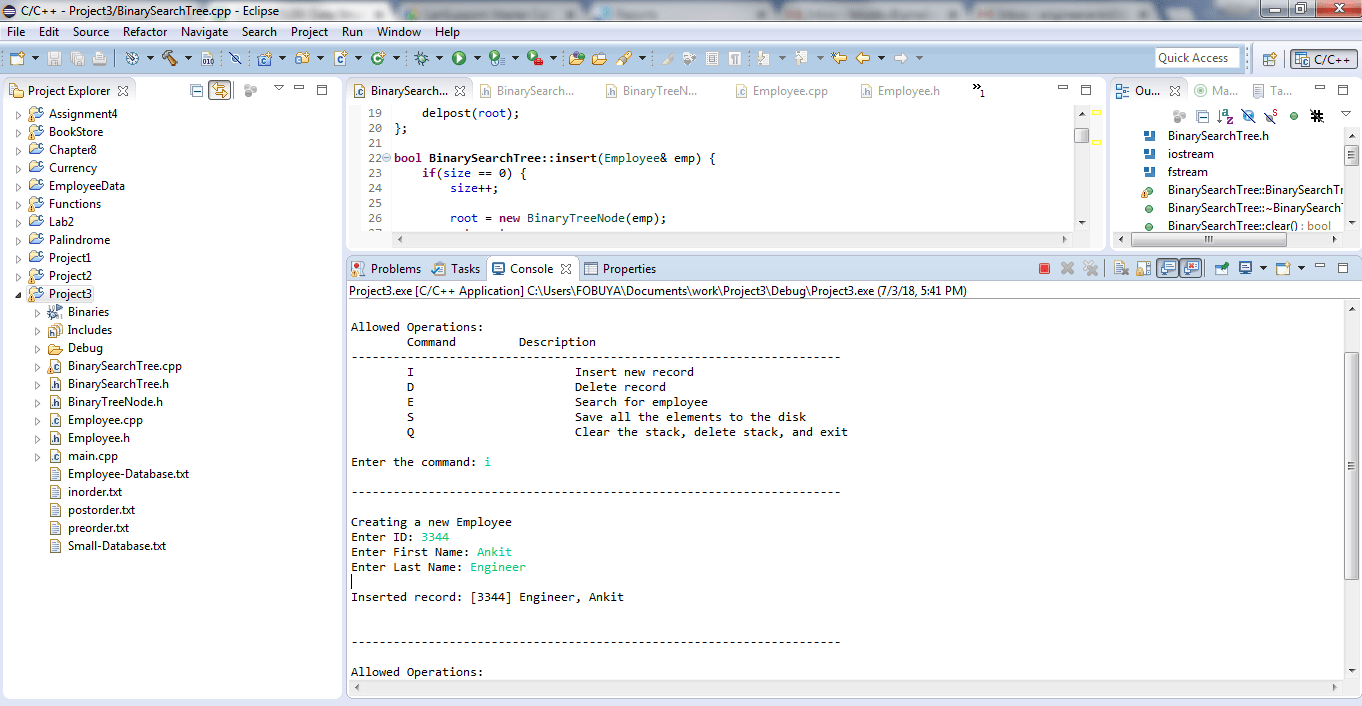Start debugging with the bug icon
This screenshot has width=1362, height=706.
pos(422,59)
